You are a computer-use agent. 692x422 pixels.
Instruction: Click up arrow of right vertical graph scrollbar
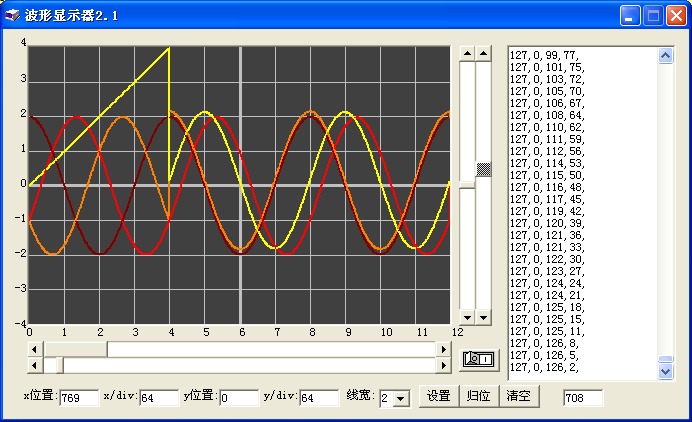(484, 54)
